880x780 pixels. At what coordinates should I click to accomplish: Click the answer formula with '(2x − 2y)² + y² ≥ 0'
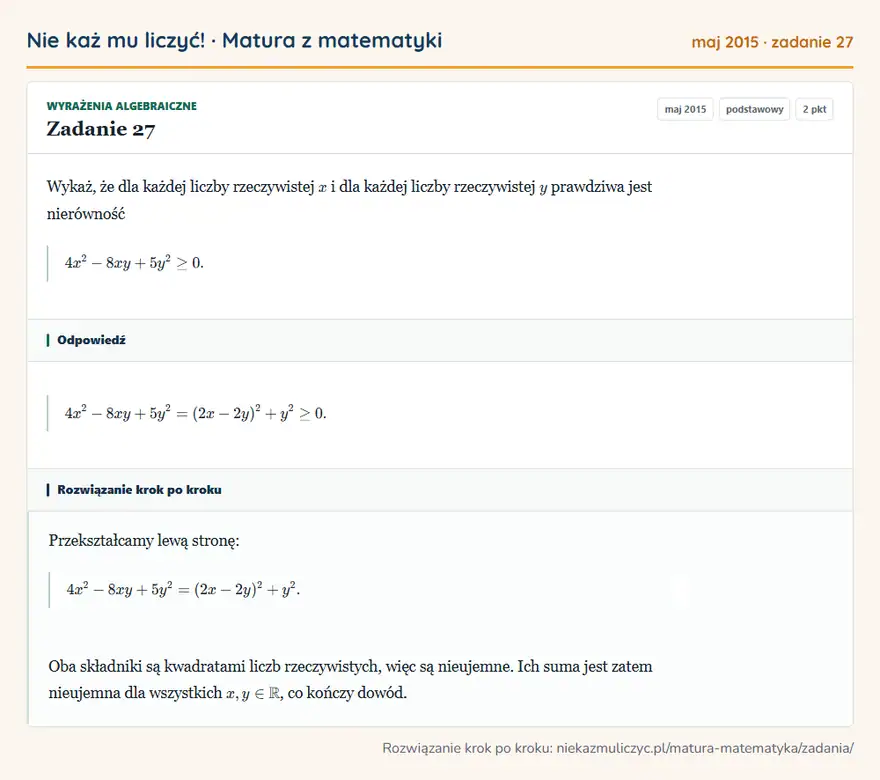[x=195, y=414]
